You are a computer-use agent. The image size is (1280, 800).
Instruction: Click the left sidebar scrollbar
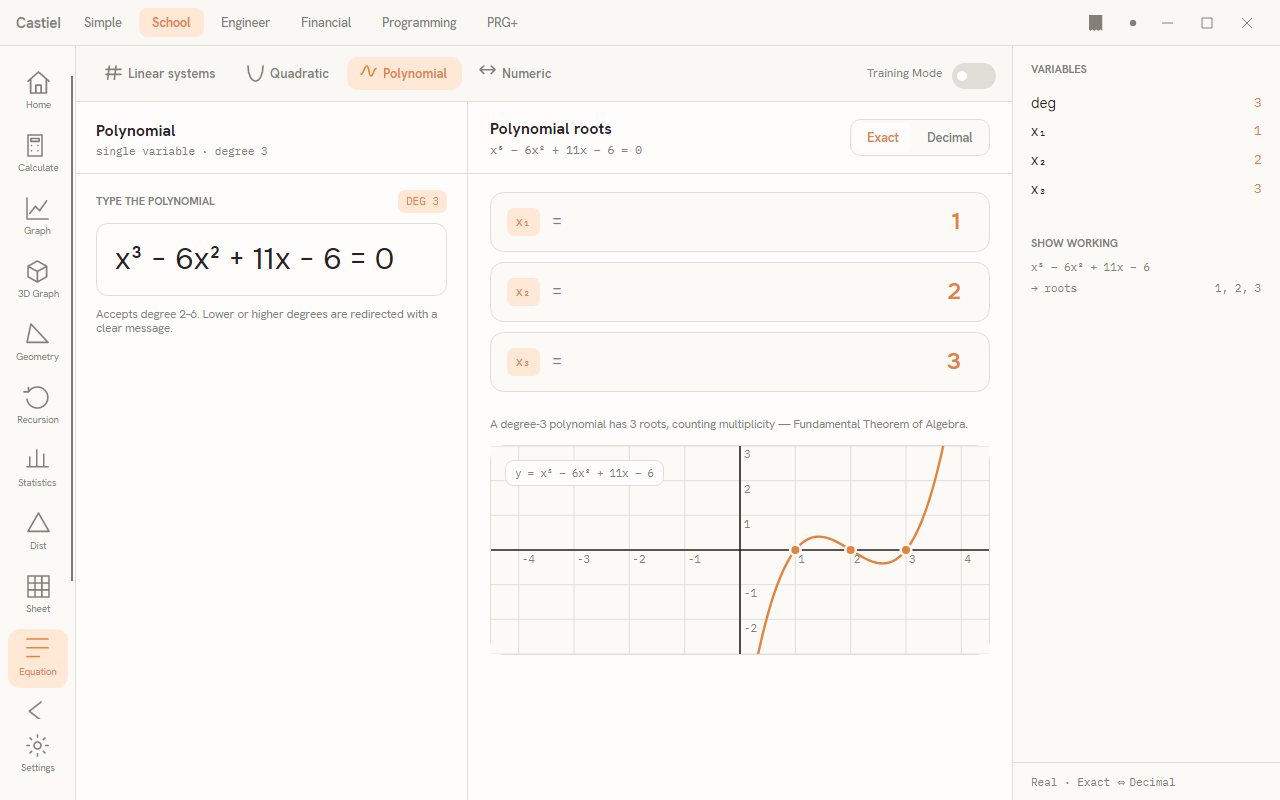click(x=72, y=328)
